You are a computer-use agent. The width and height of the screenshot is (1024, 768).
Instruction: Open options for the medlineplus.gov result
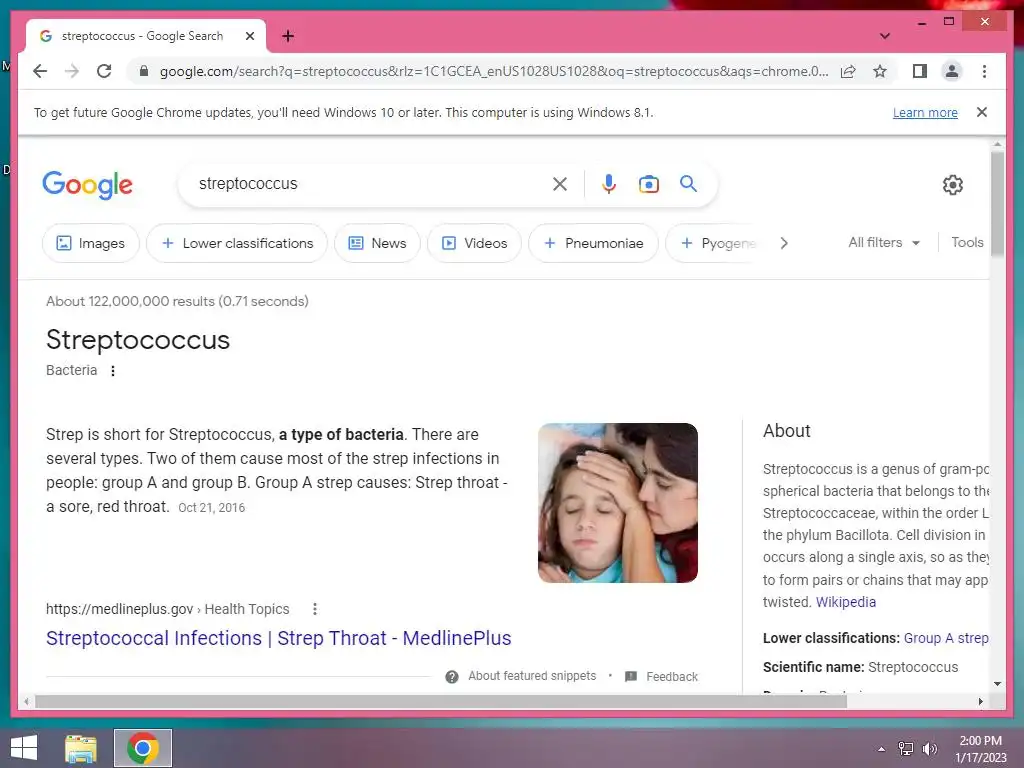coord(315,609)
